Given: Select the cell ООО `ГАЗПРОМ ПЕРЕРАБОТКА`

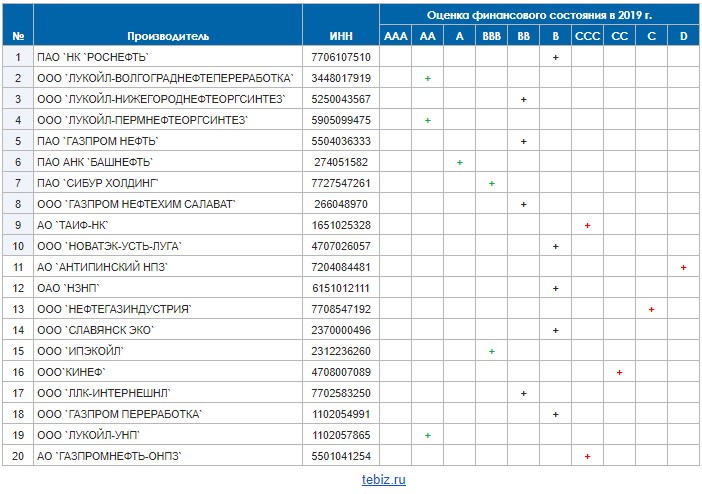Looking at the screenshot, I should (168, 414).
